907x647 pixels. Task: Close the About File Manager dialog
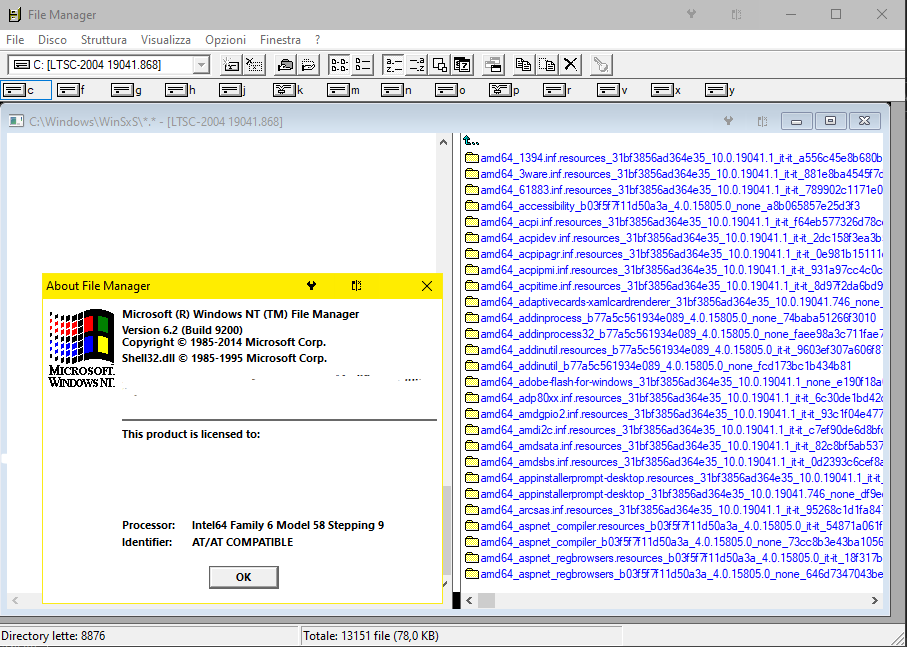click(427, 286)
